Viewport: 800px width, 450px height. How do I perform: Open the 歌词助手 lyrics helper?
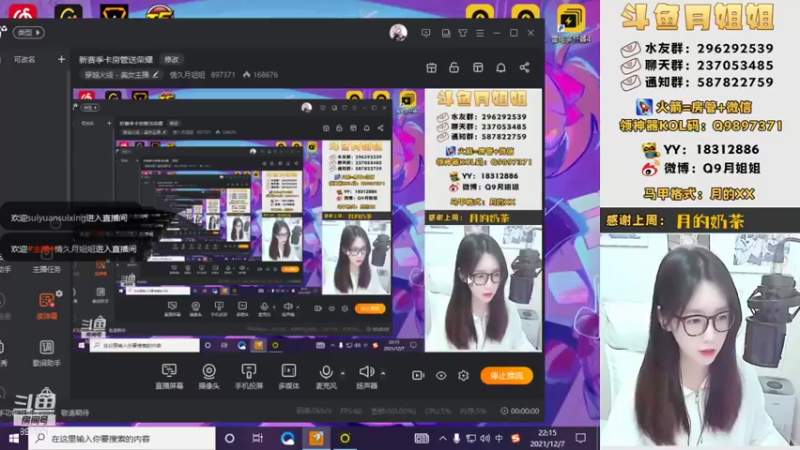[x=46, y=353]
